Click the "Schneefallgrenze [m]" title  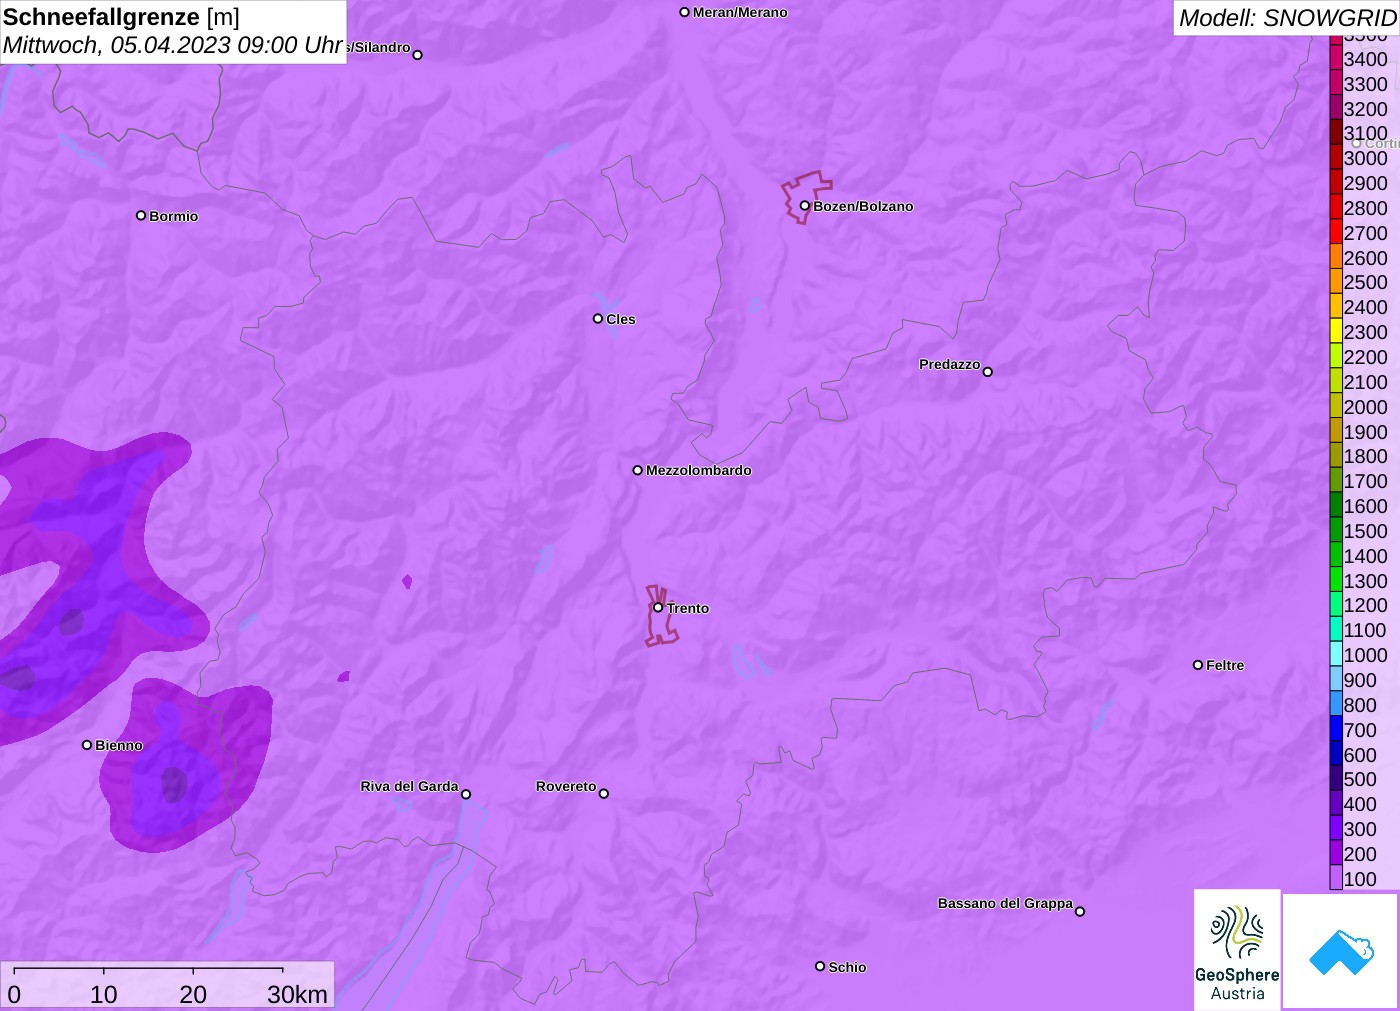(121, 17)
